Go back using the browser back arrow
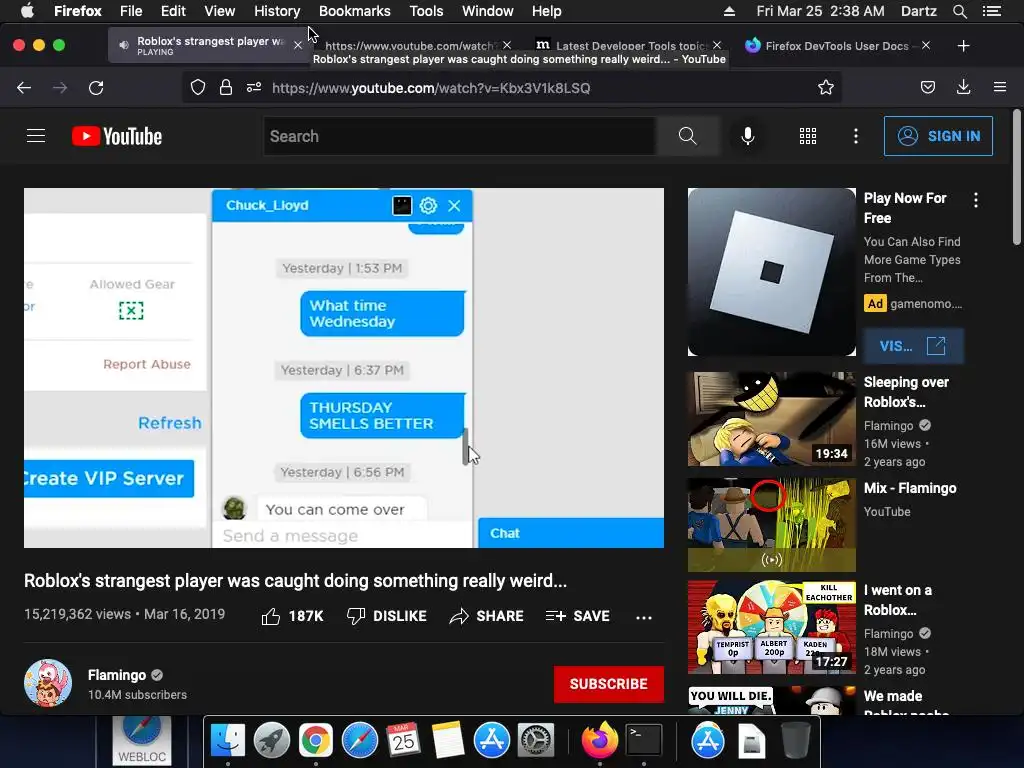This screenshot has height=768, width=1024. (24, 88)
